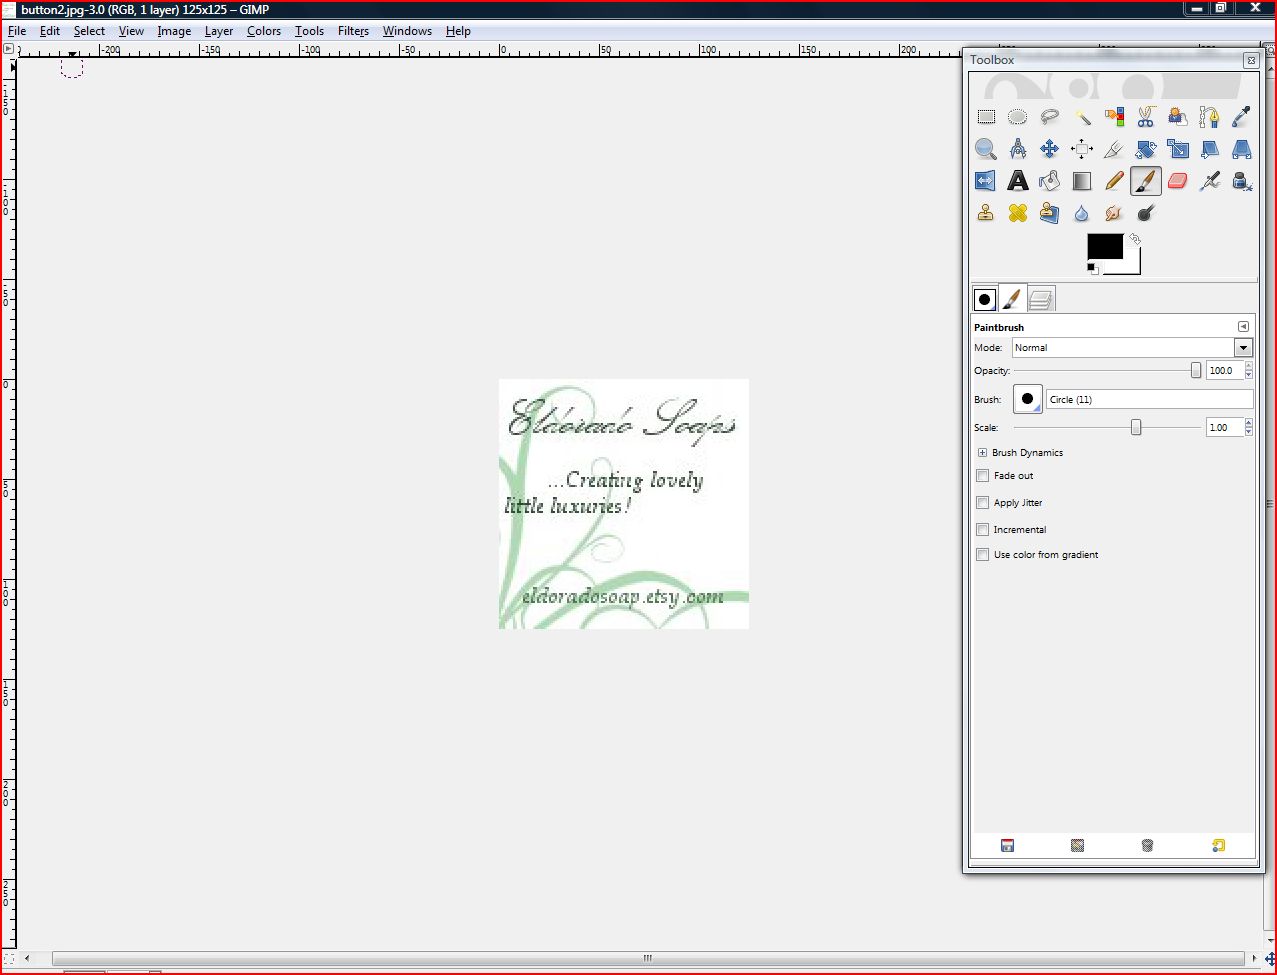This screenshot has width=1277, height=975.
Task: Delete saved tool options trash icon
Action: pos(1147,846)
